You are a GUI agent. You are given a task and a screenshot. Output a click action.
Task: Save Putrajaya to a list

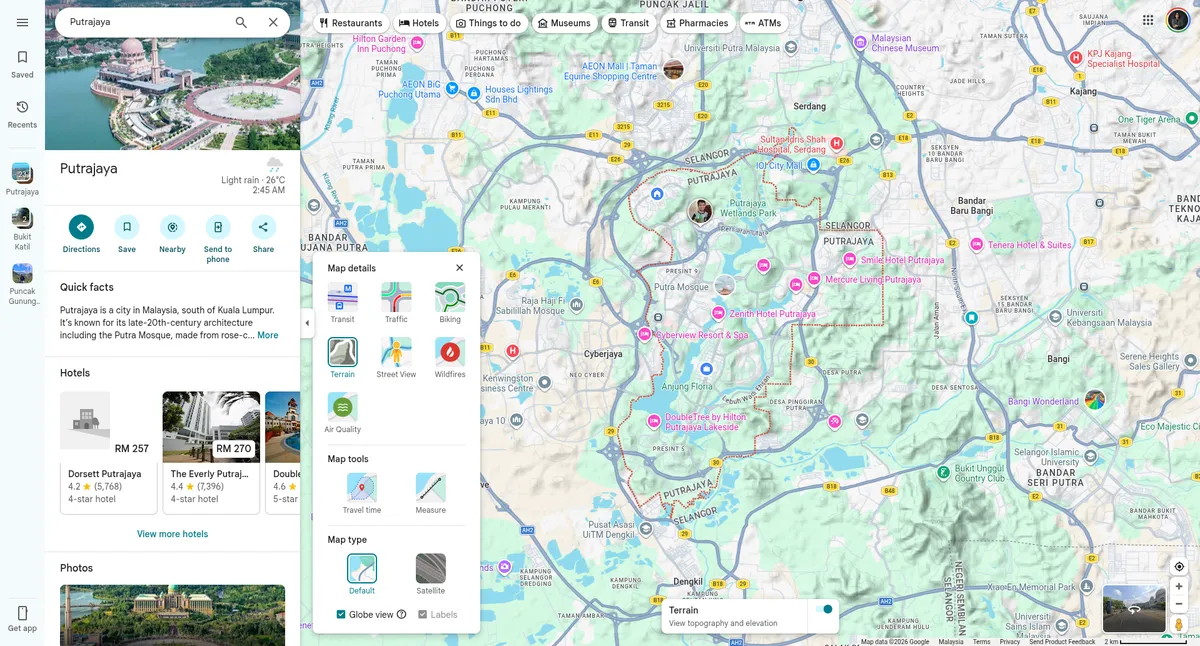coord(127,233)
